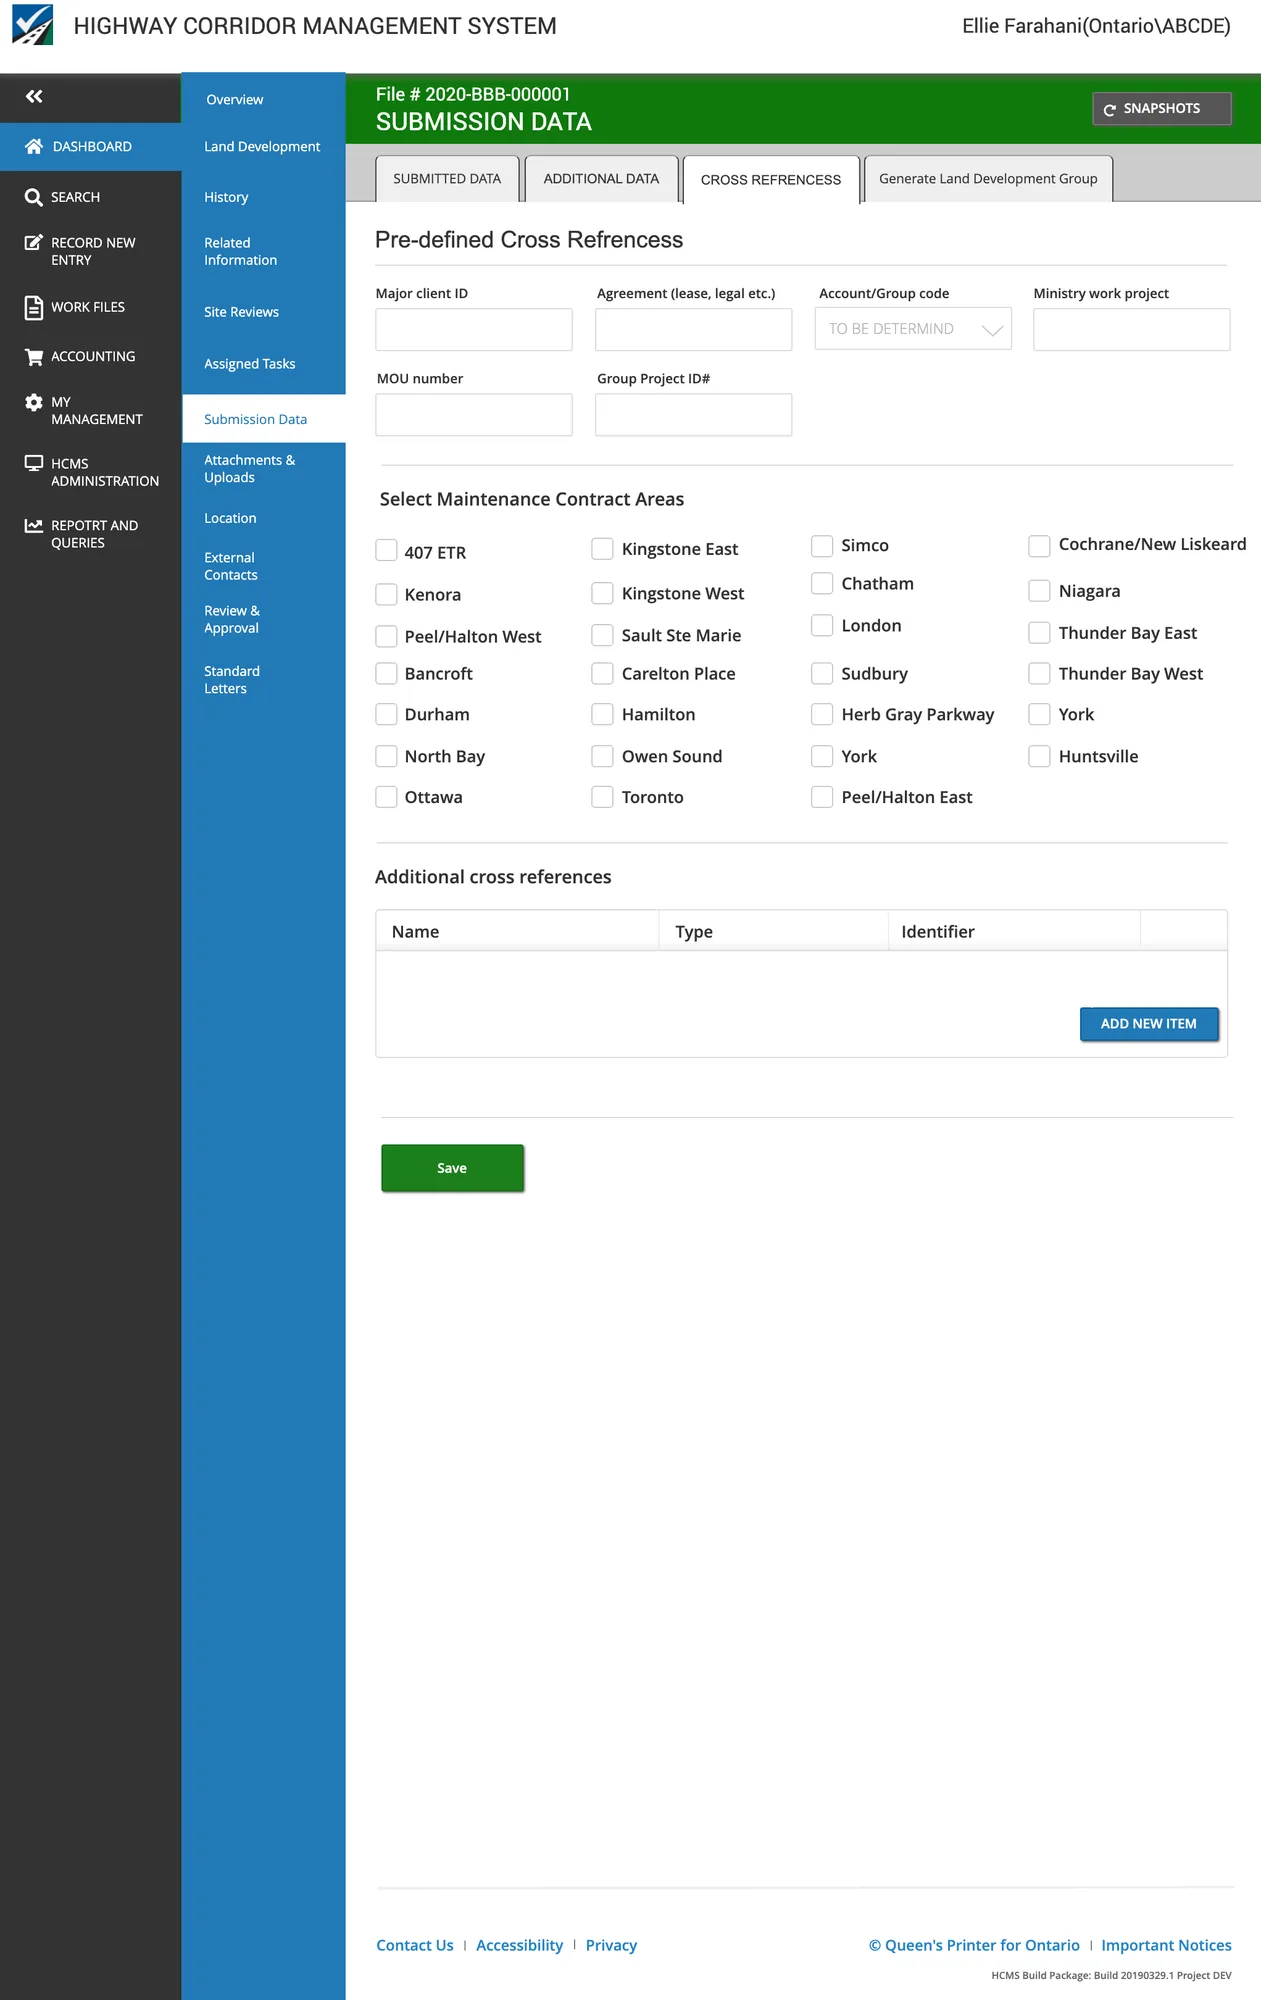This screenshot has height=2000, width=1261.
Task: Check the Huntsville checkbox
Action: click(x=1039, y=756)
